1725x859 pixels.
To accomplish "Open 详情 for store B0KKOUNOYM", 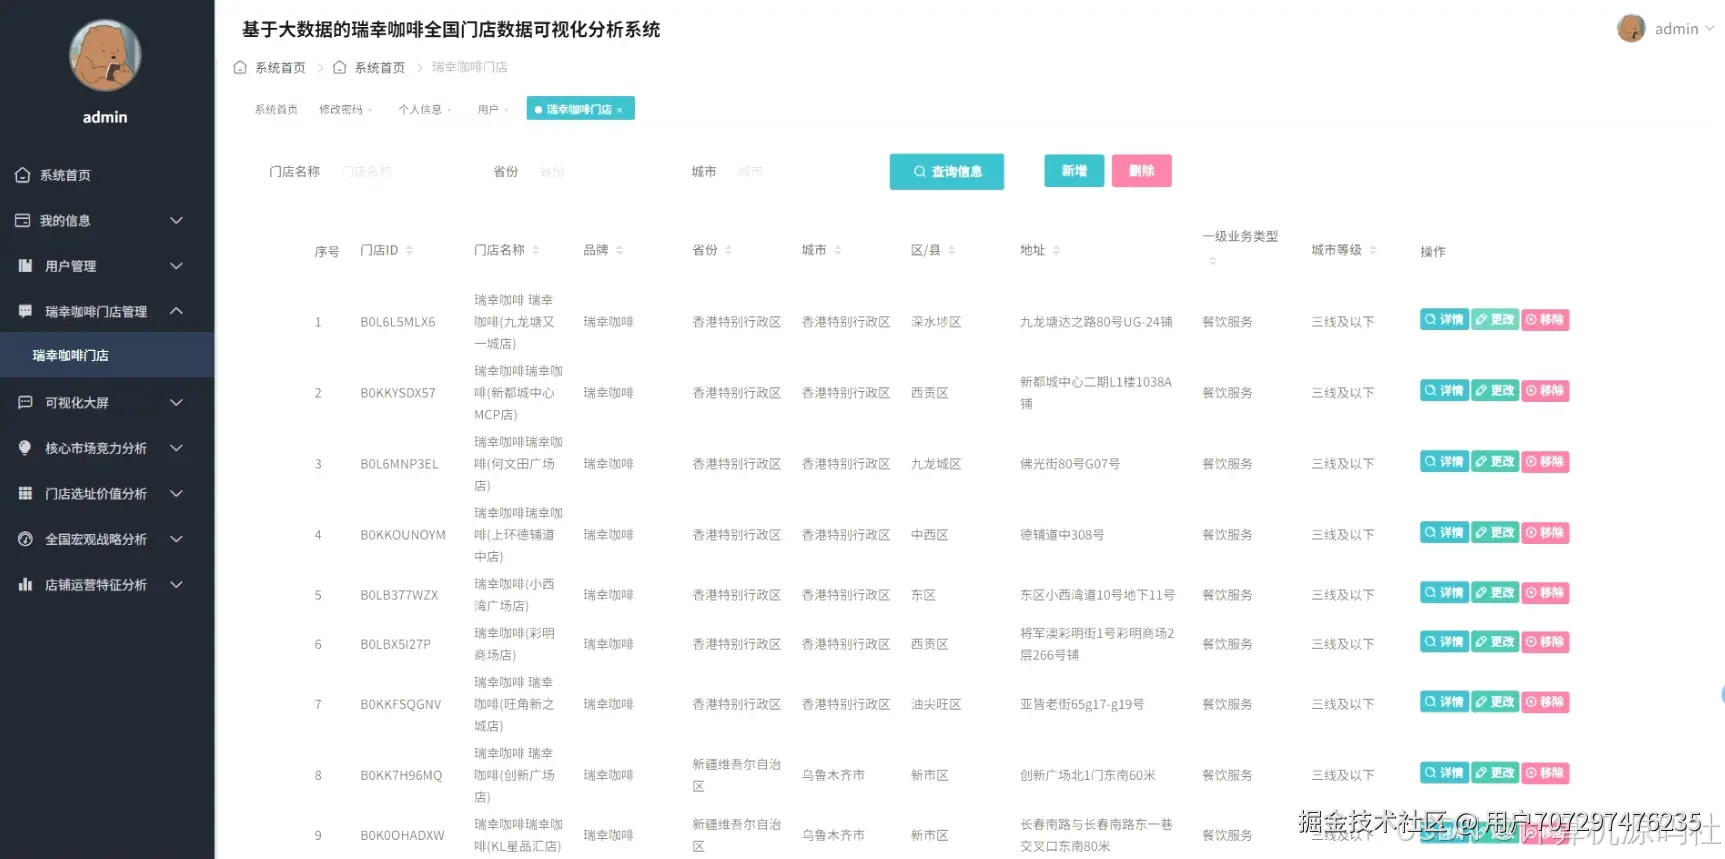I will [1444, 533].
